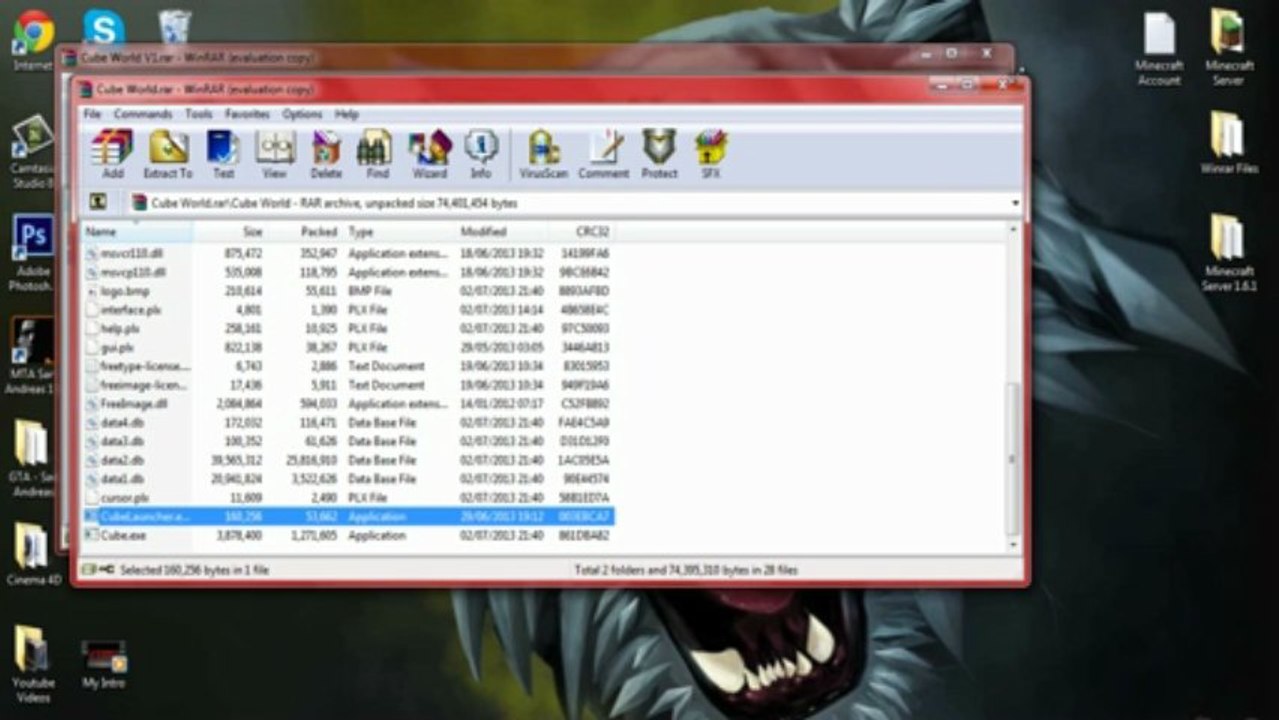
Task: Select the msvcr110.dll file
Action: (x=348, y=254)
